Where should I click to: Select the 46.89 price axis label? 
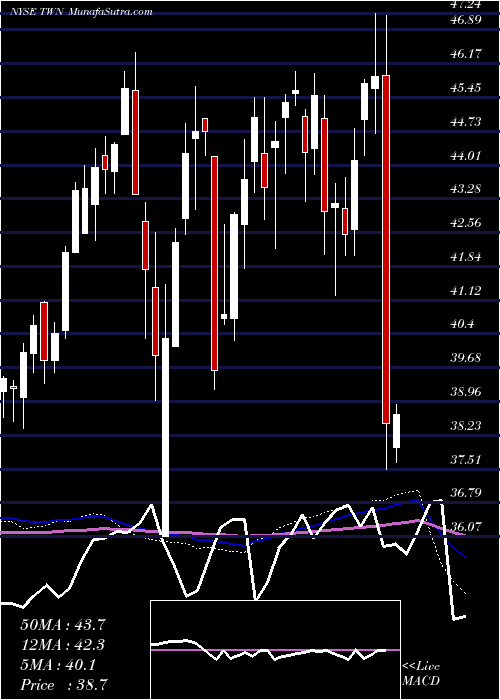point(465,20)
